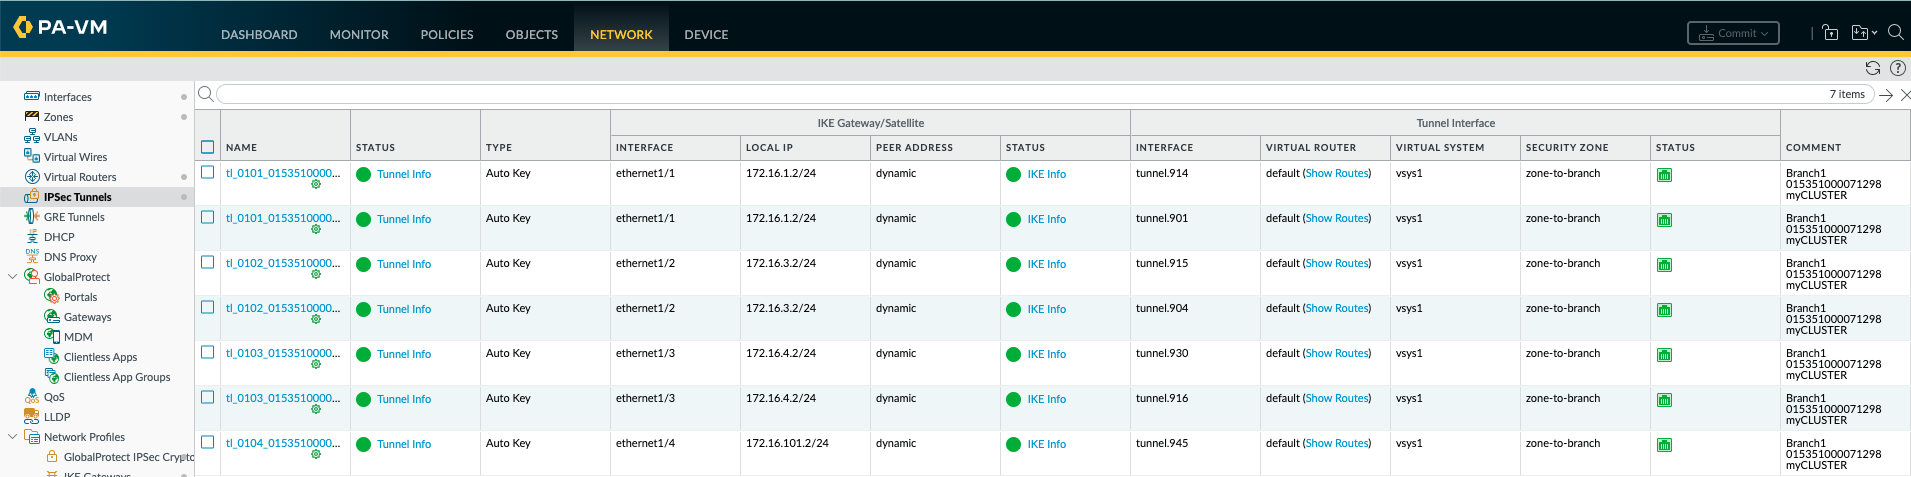Open the Commit dropdown

click(1733, 33)
